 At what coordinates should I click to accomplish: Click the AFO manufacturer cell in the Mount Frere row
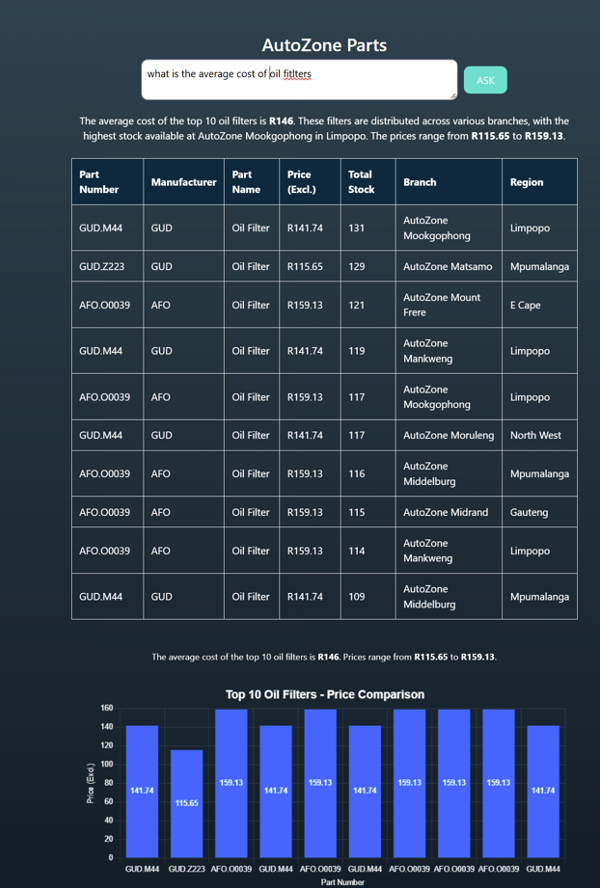click(x=184, y=305)
